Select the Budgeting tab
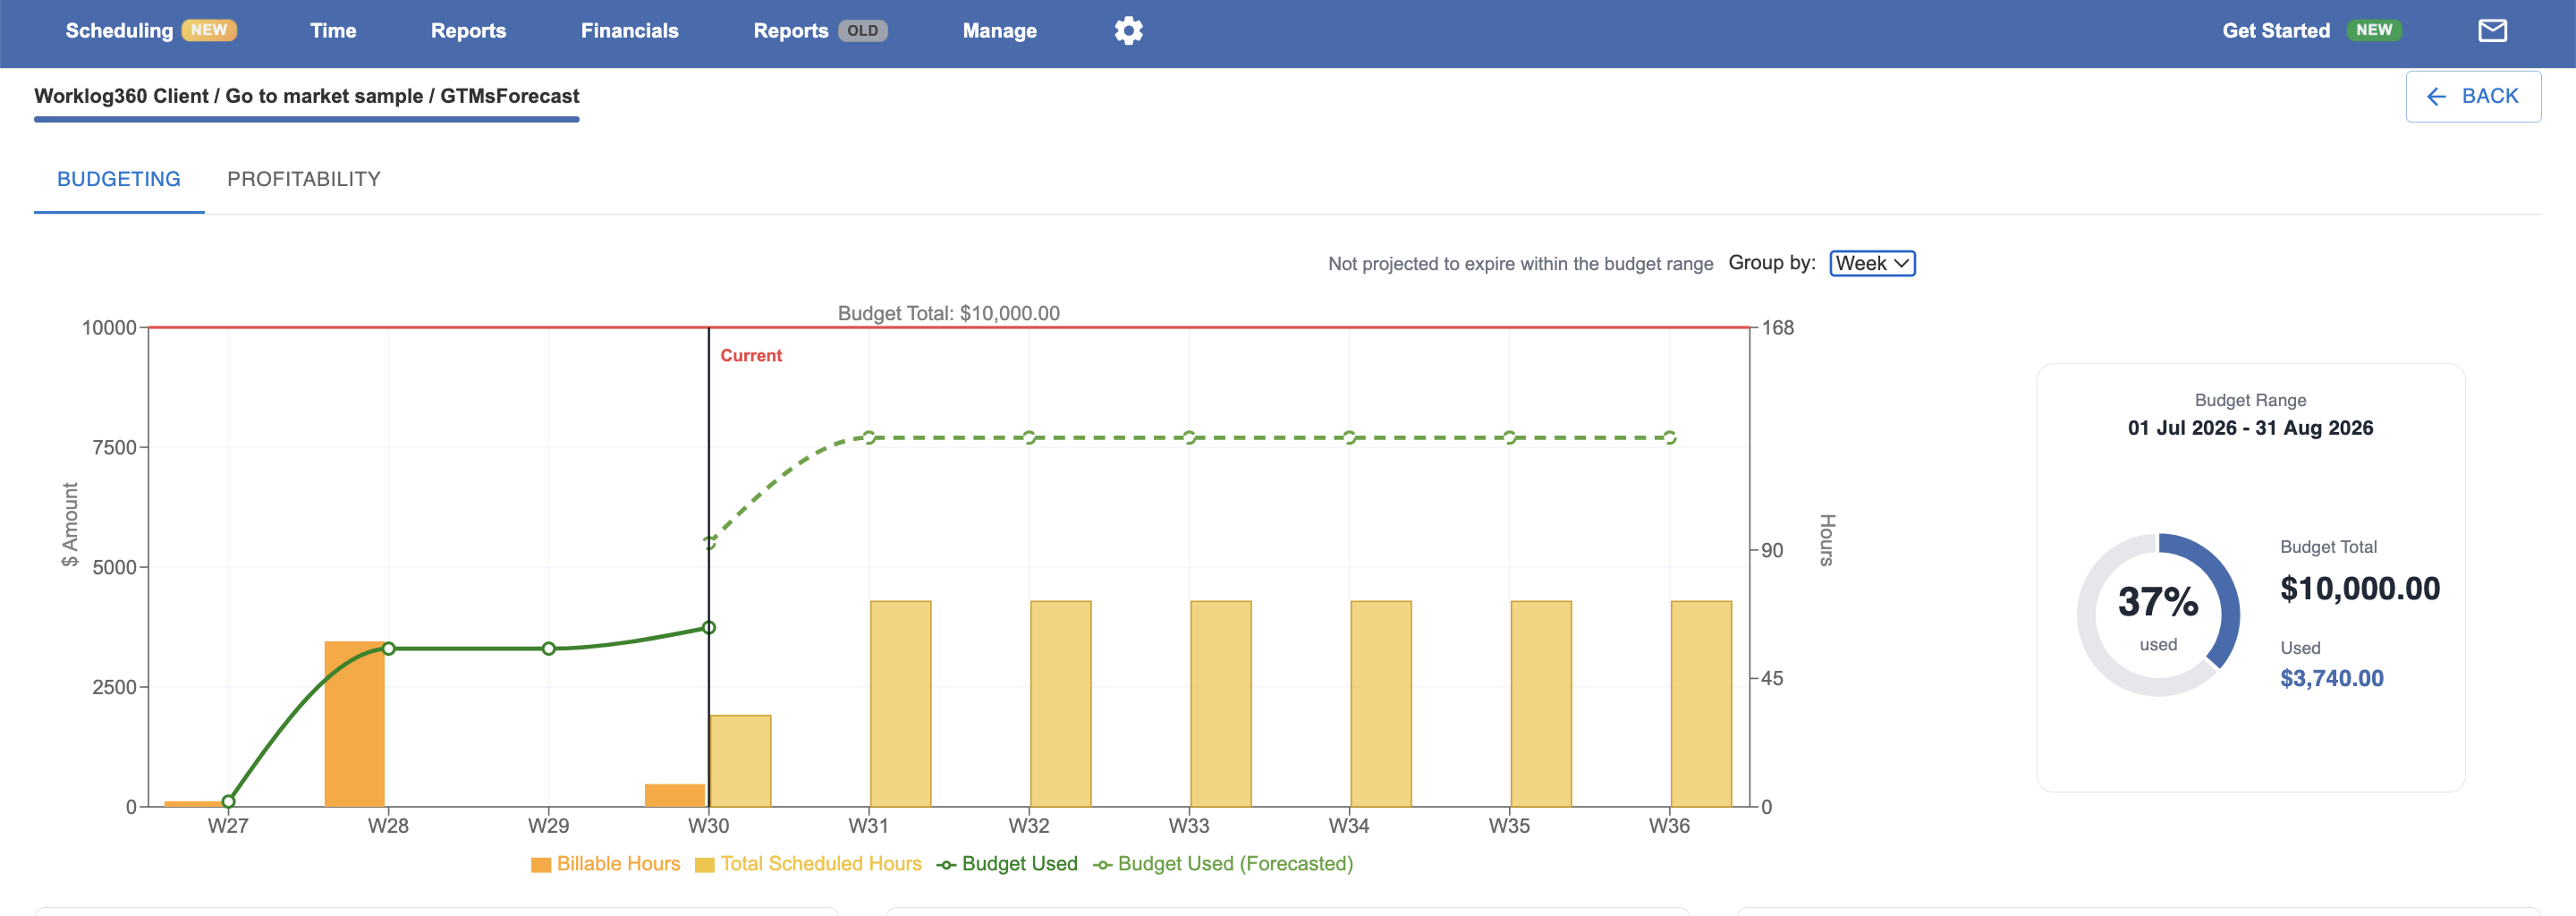2576x916 pixels. [119, 179]
